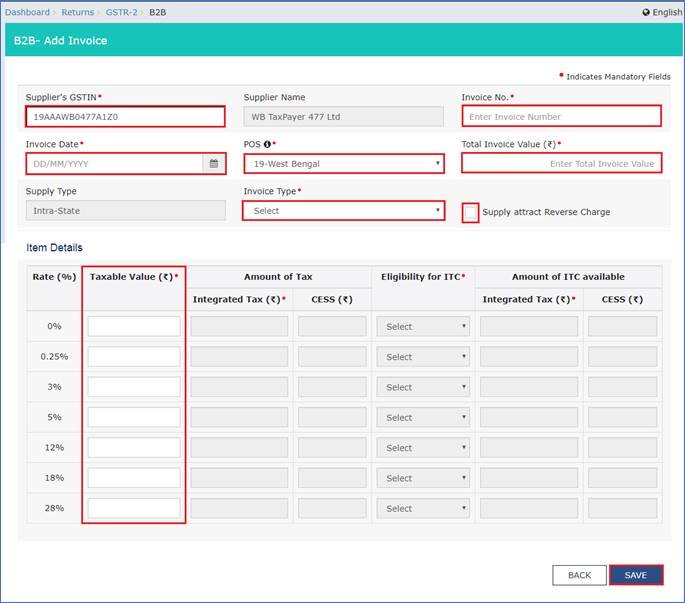Tick Supply attract Reverse Charge checkbox
The width and height of the screenshot is (685, 603).
click(471, 212)
